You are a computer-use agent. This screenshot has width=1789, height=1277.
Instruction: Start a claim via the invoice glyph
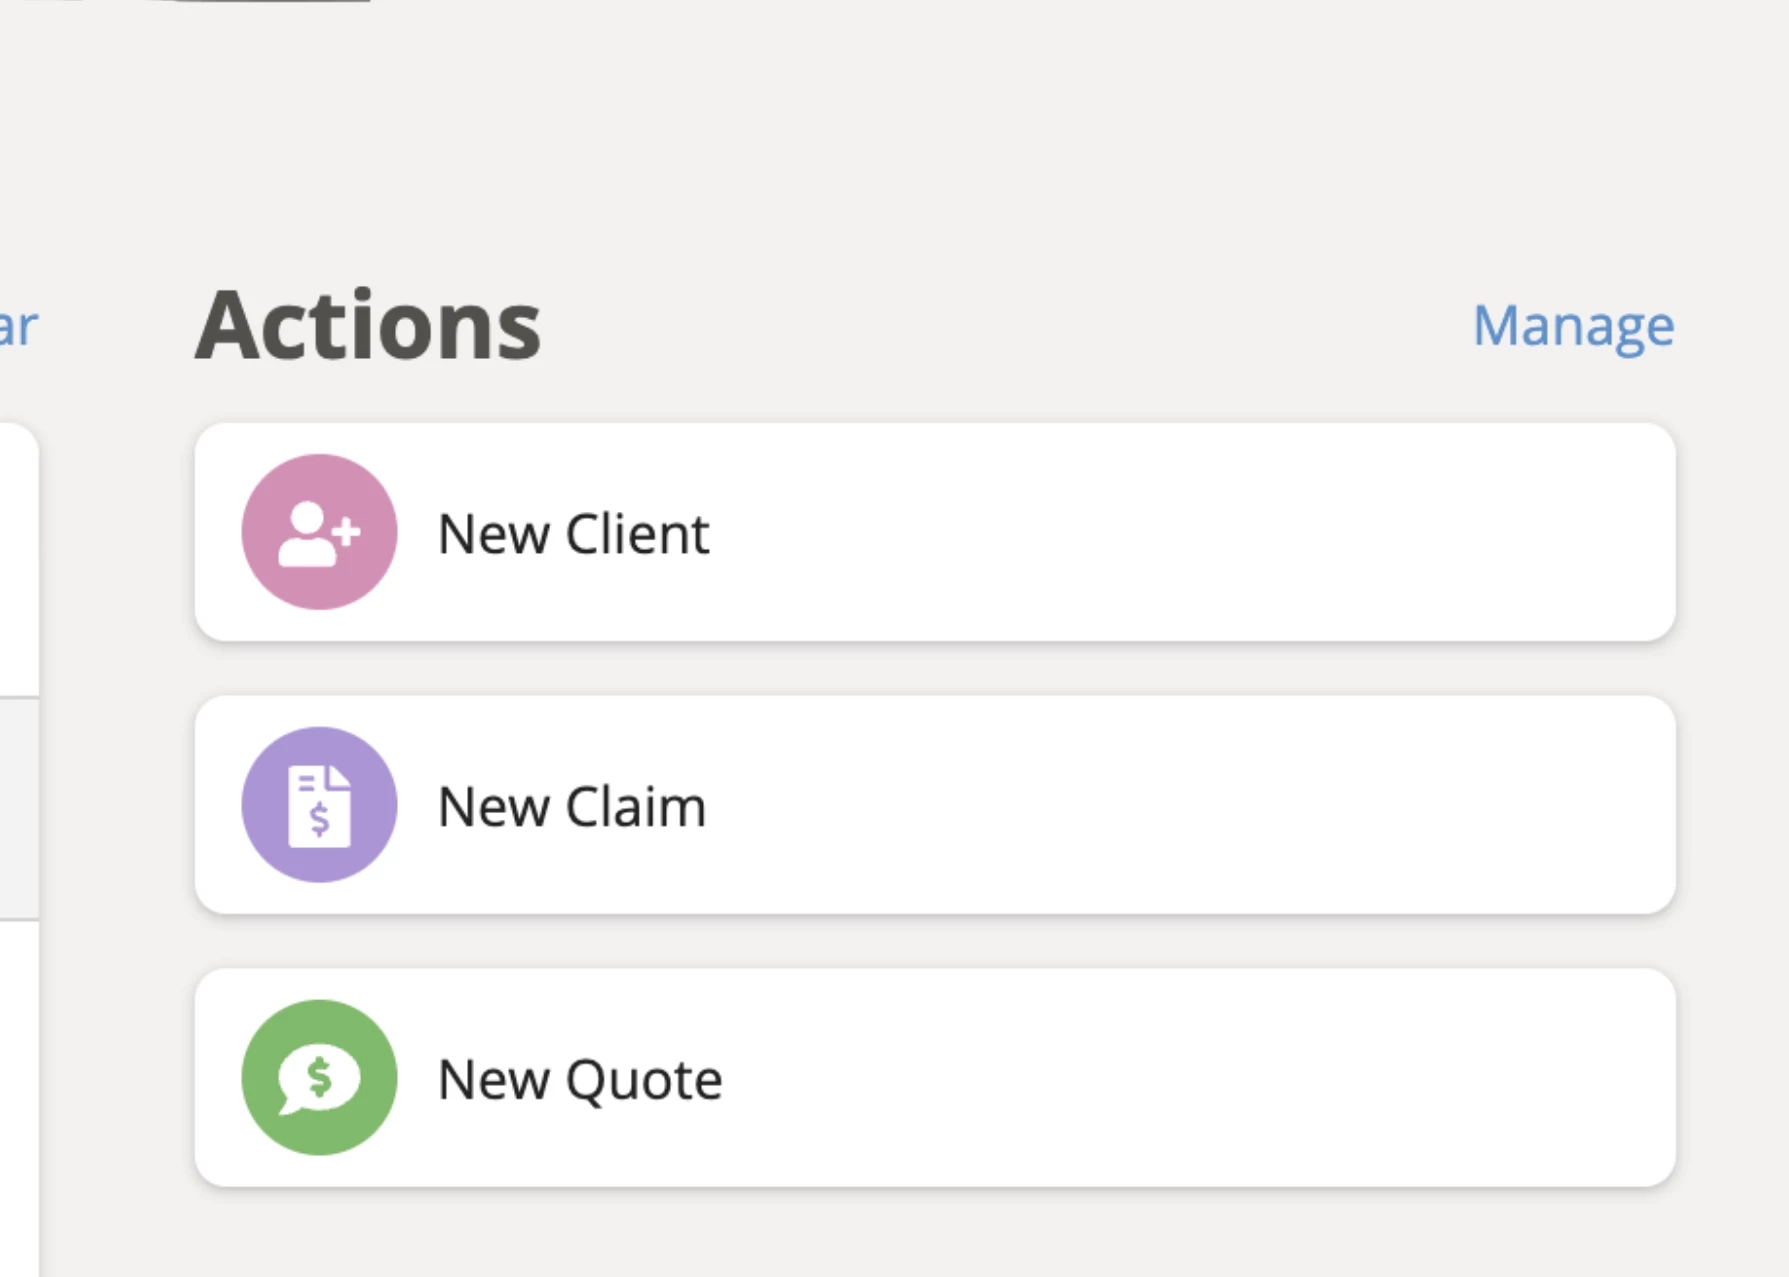[319, 806]
